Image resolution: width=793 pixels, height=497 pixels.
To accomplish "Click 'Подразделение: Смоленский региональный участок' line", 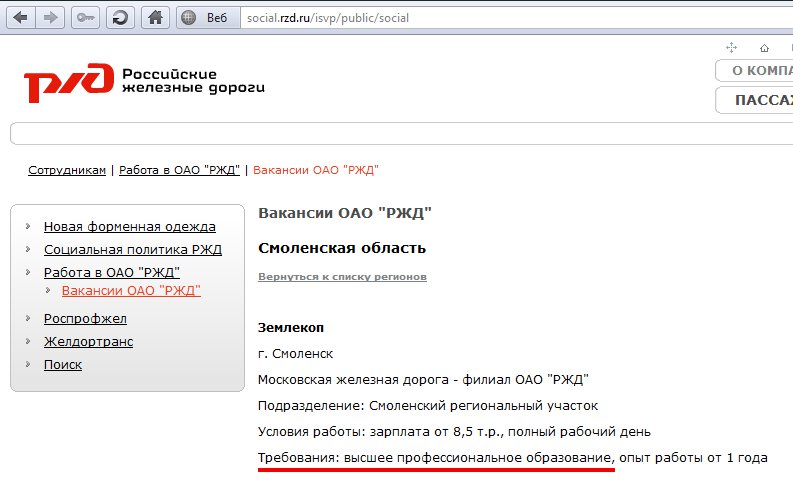I will tap(428, 405).
